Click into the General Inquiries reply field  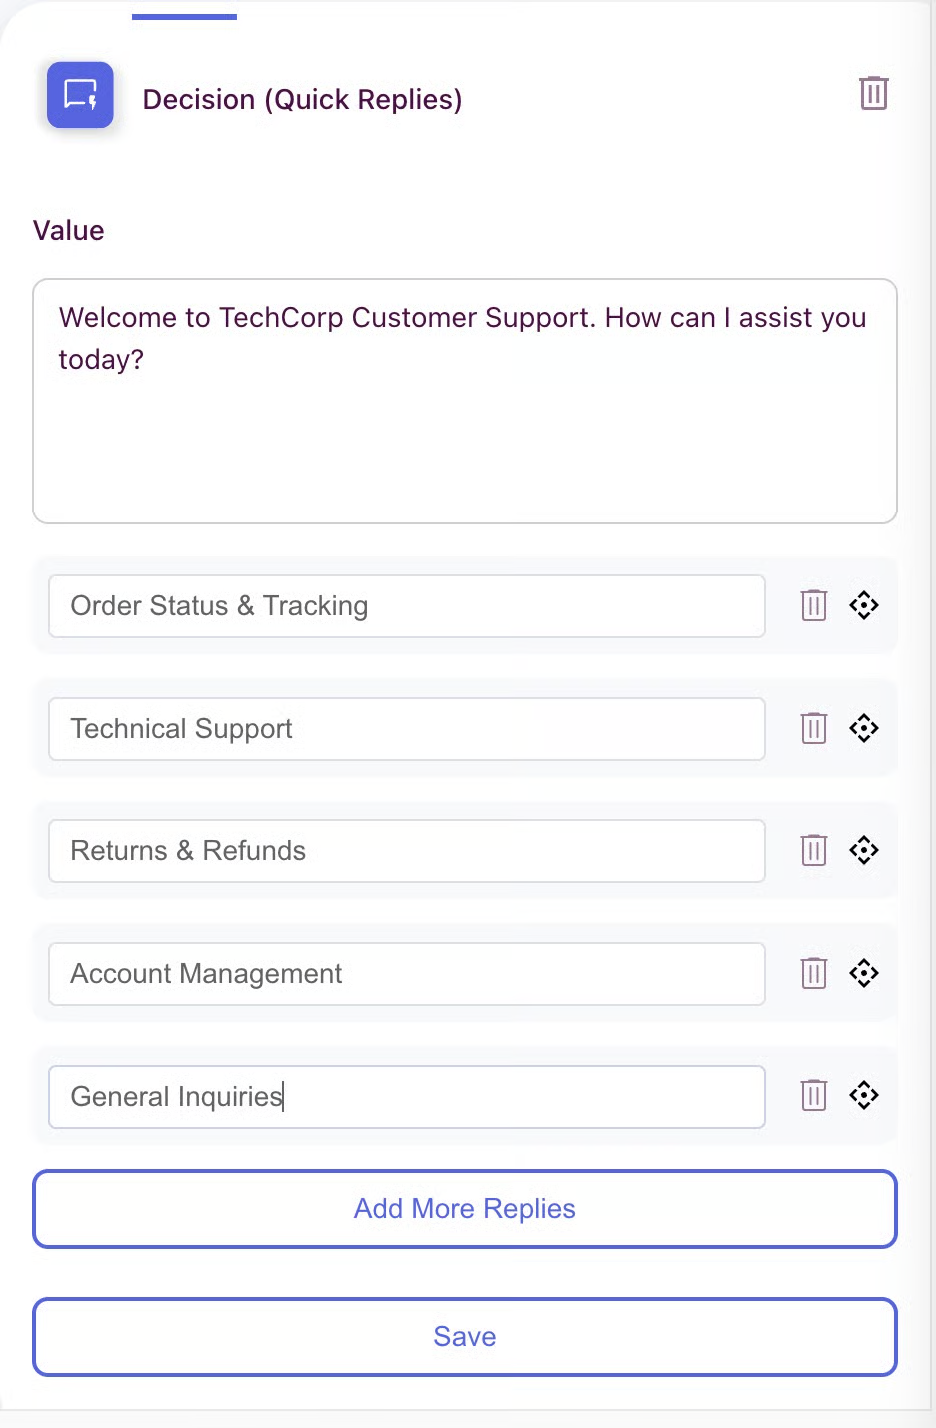click(407, 1097)
